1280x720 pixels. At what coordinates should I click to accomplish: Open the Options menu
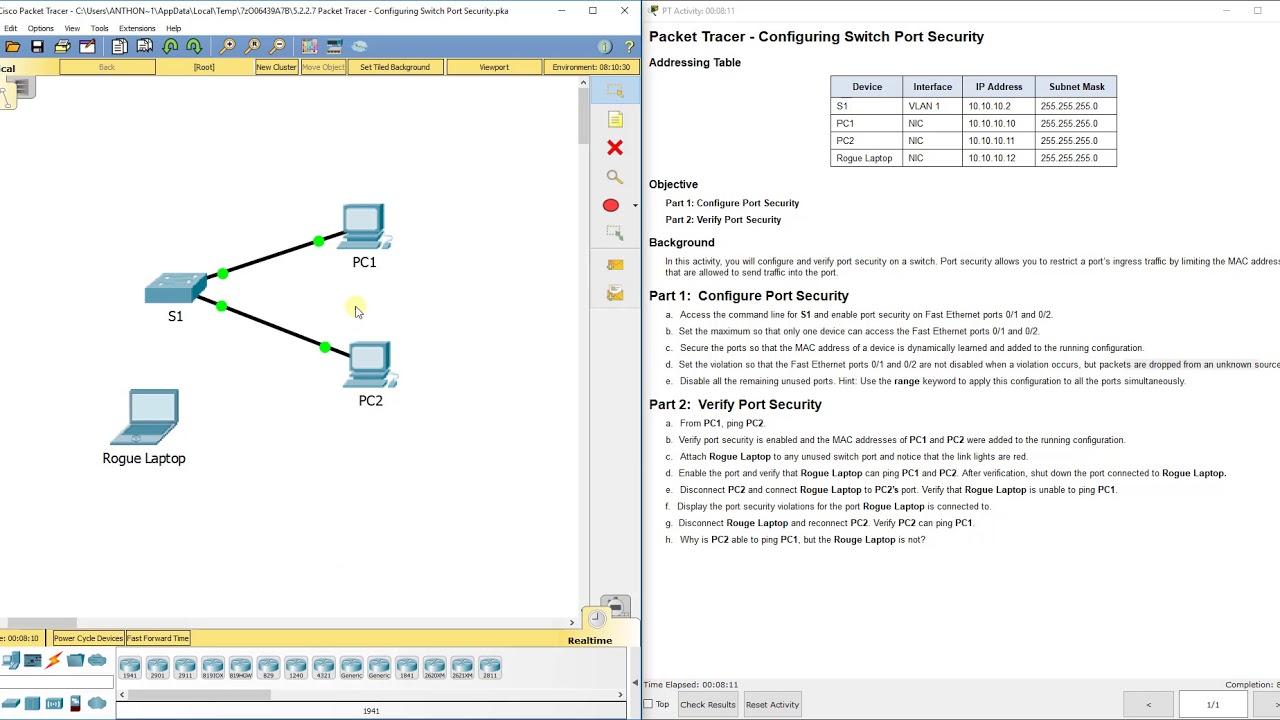click(41, 28)
